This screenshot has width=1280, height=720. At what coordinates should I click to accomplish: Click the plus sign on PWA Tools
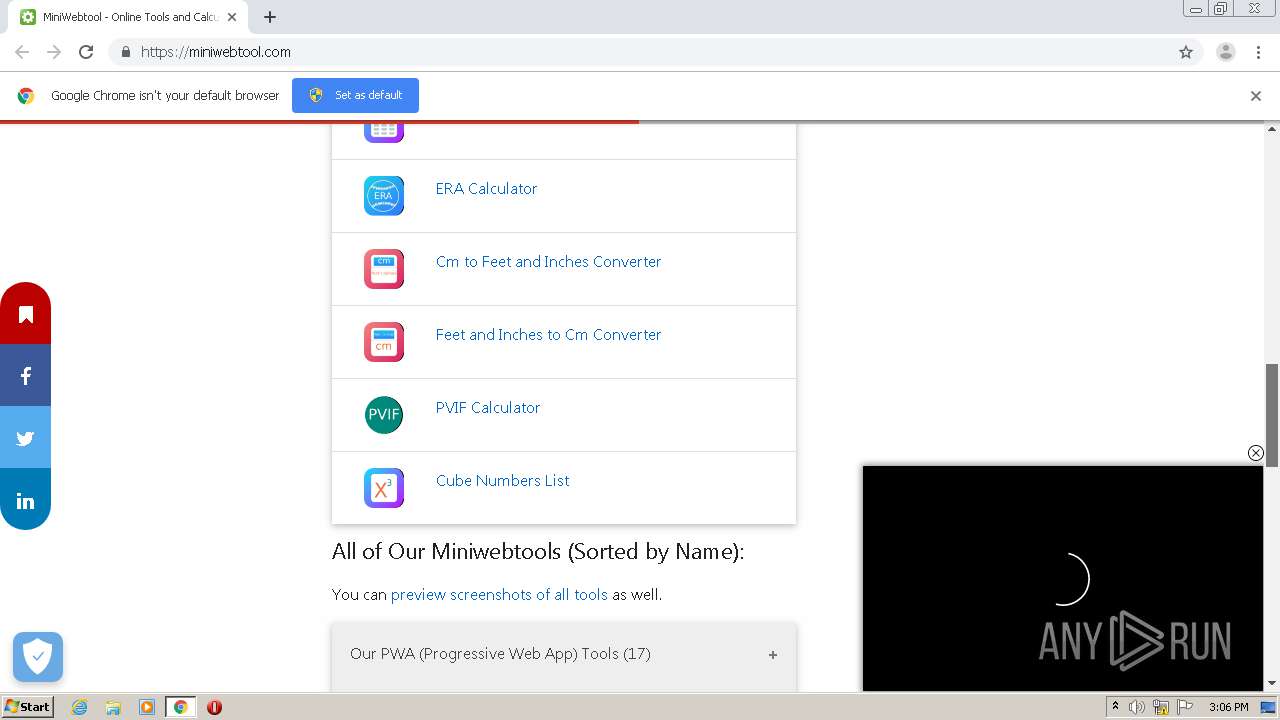click(772, 655)
